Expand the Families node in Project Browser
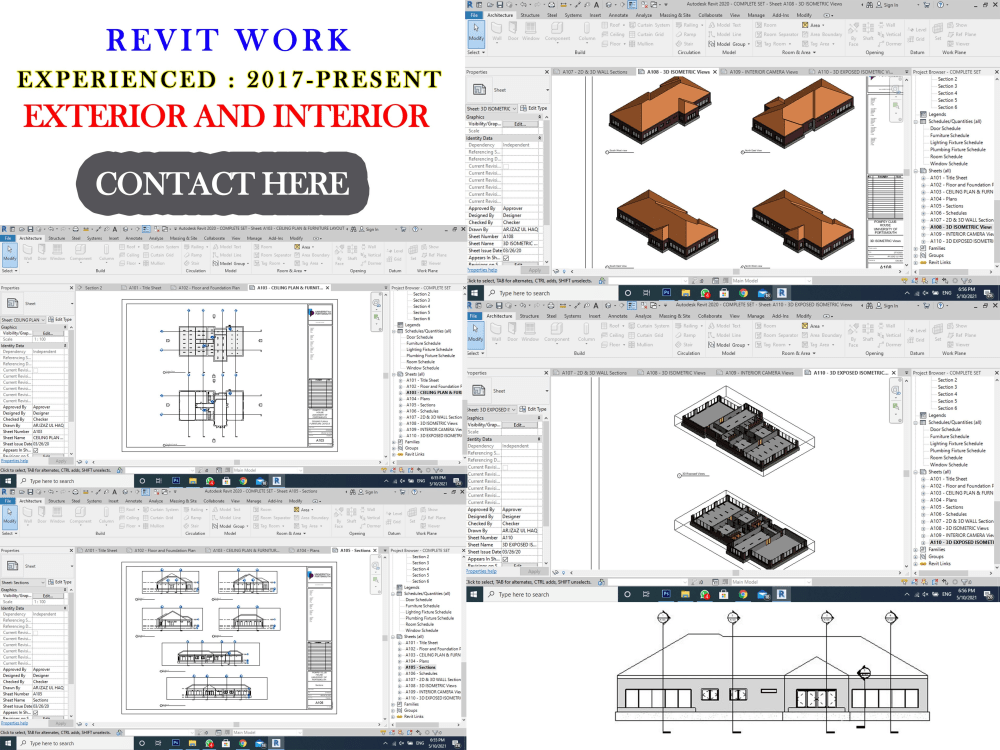Viewport: 1000px width, 750px height. coord(916,248)
